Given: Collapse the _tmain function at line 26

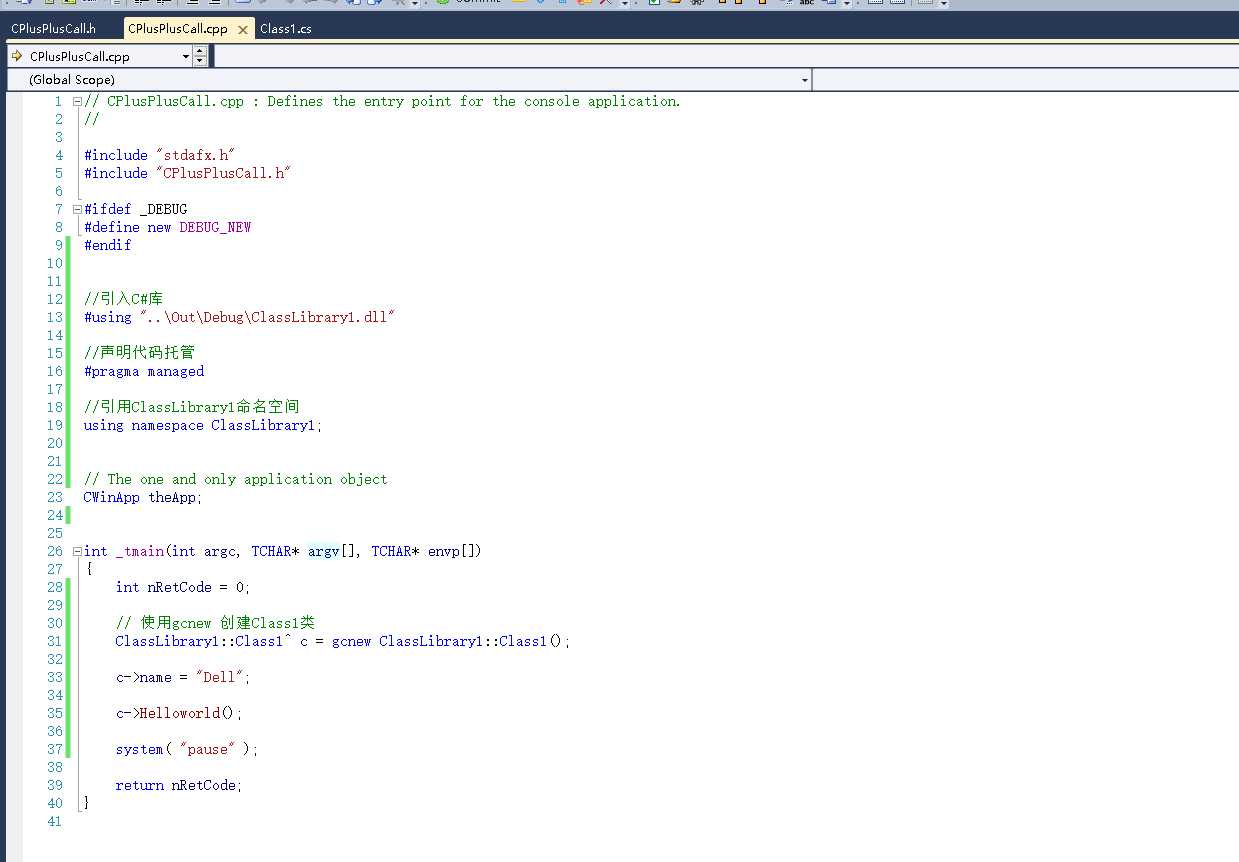Looking at the screenshot, I should 77,551.
